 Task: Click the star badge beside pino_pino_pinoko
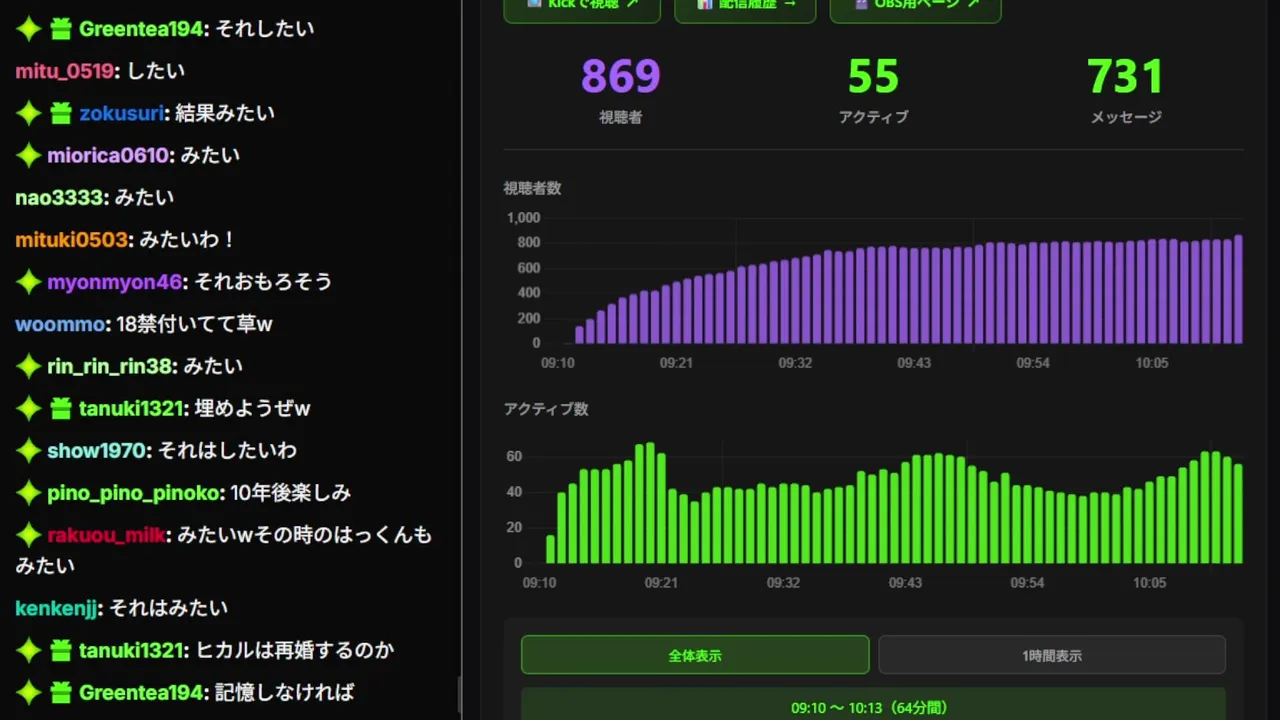tap(29, 493)
